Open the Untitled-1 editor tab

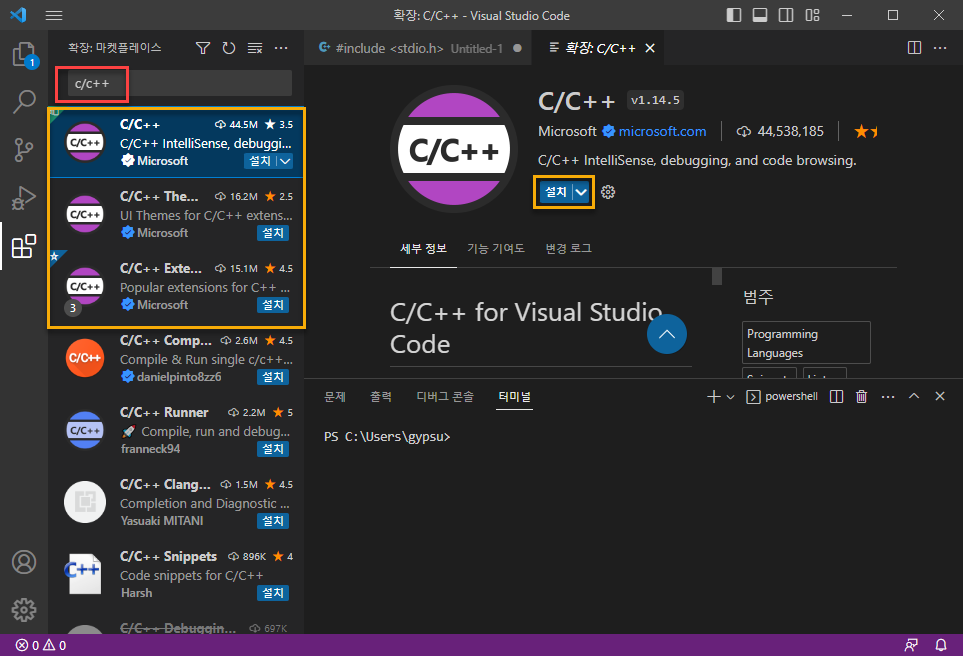pos(418,48)
